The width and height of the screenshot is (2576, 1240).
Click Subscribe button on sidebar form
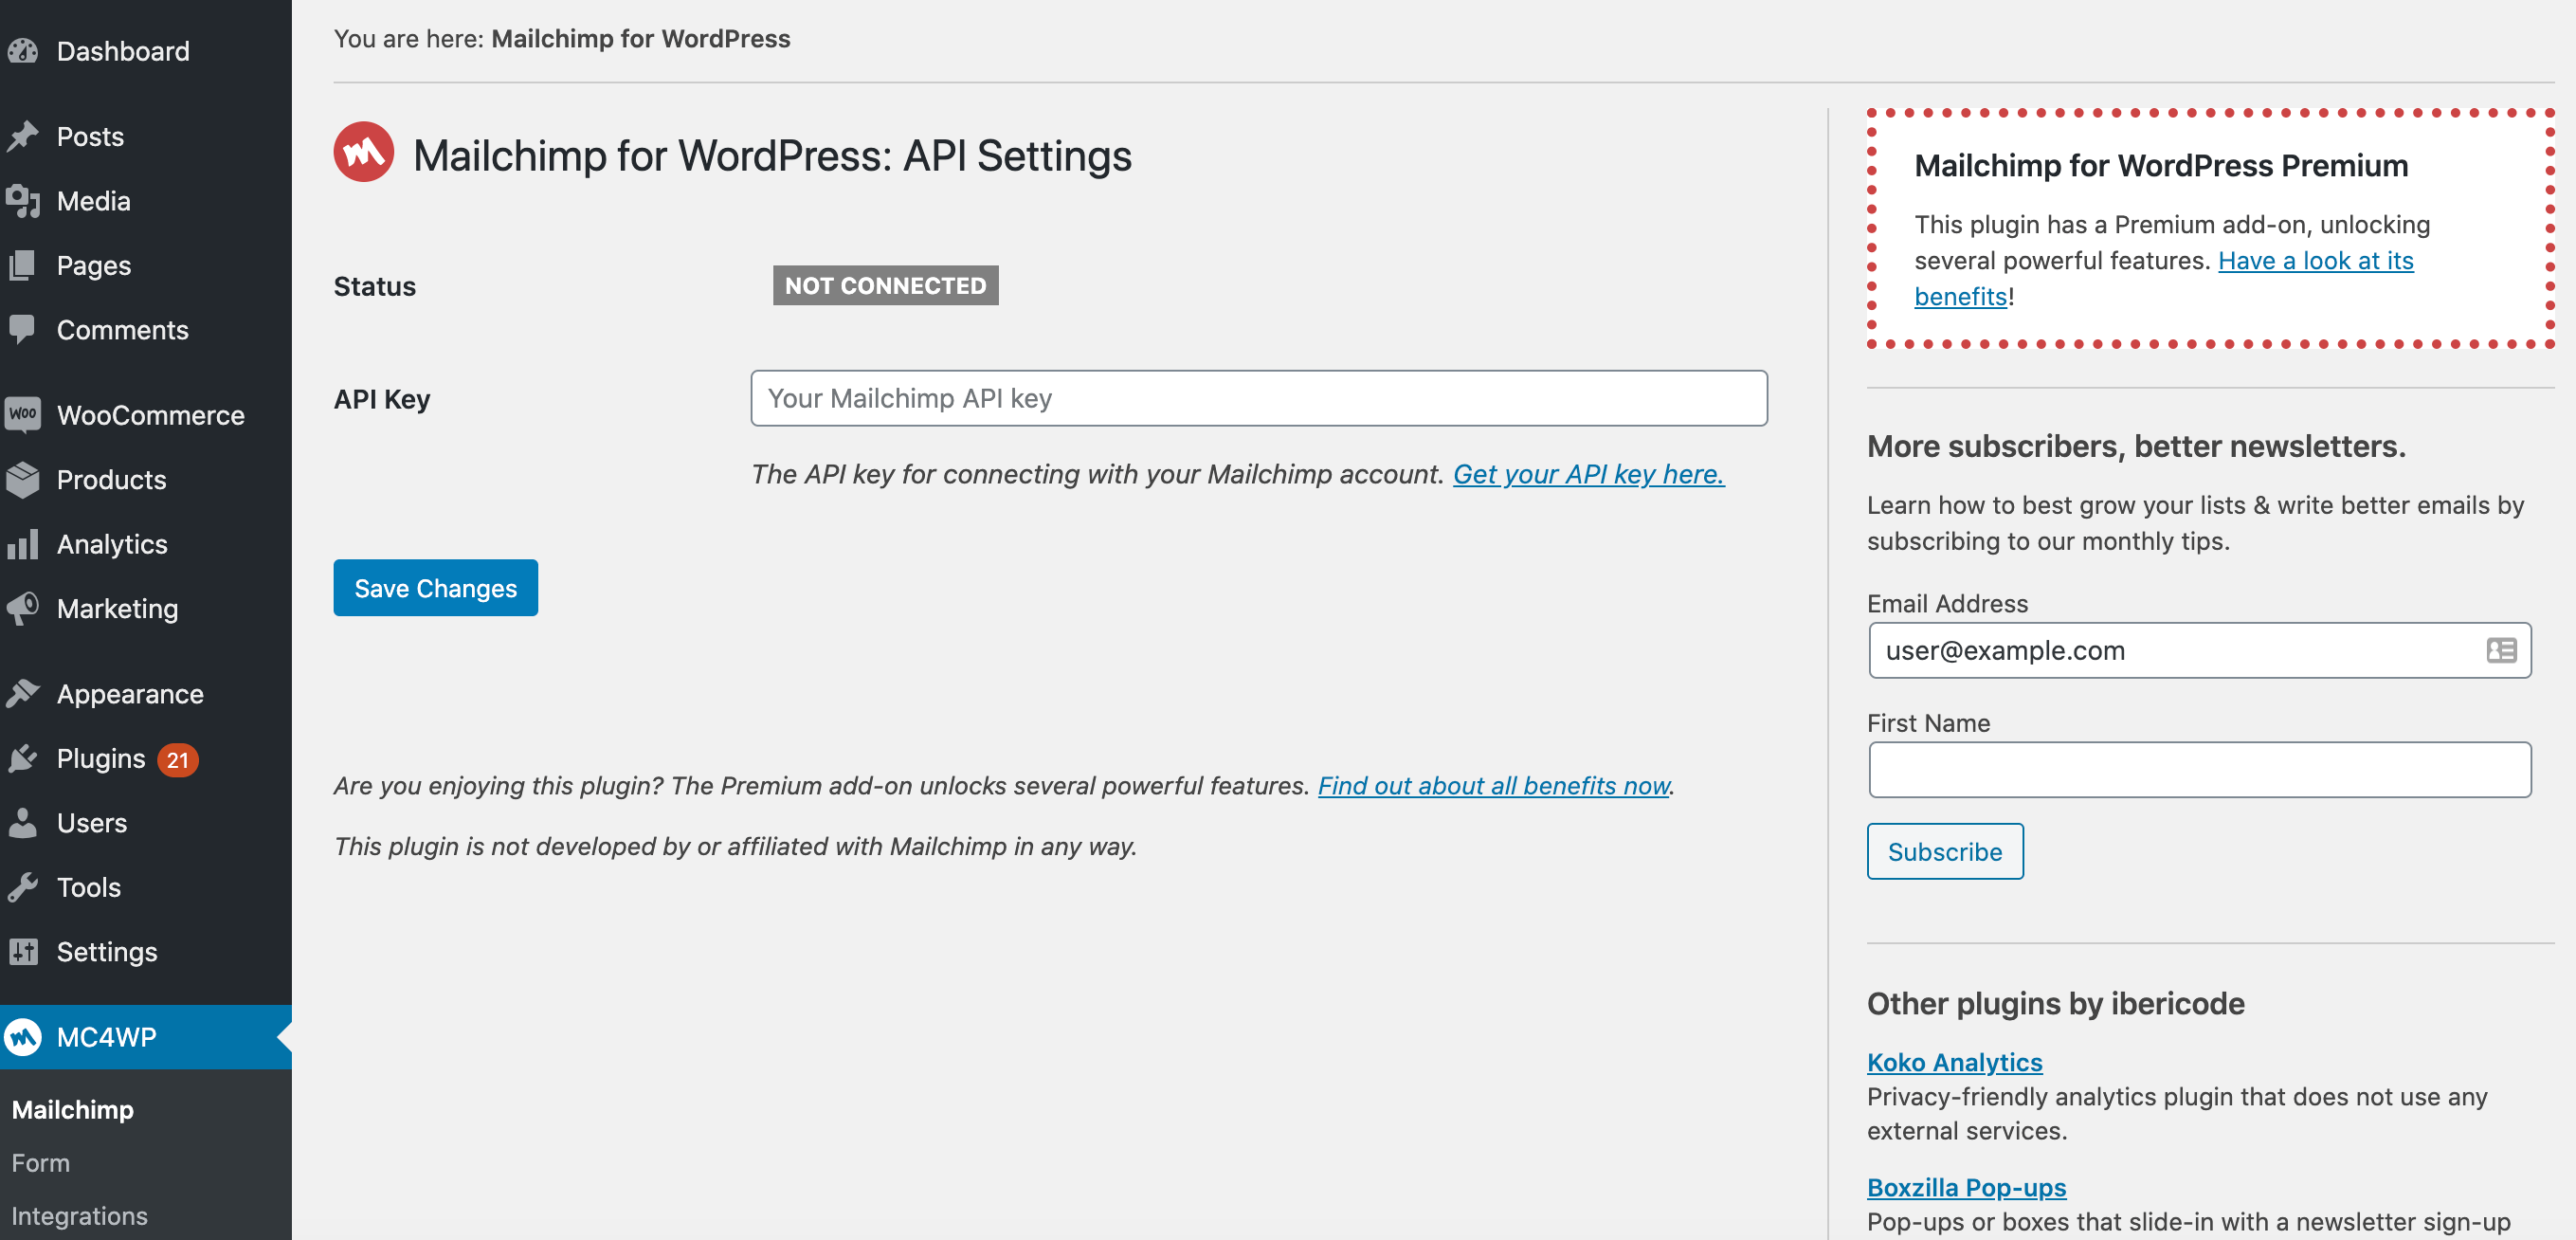(x=1945, y=850)
